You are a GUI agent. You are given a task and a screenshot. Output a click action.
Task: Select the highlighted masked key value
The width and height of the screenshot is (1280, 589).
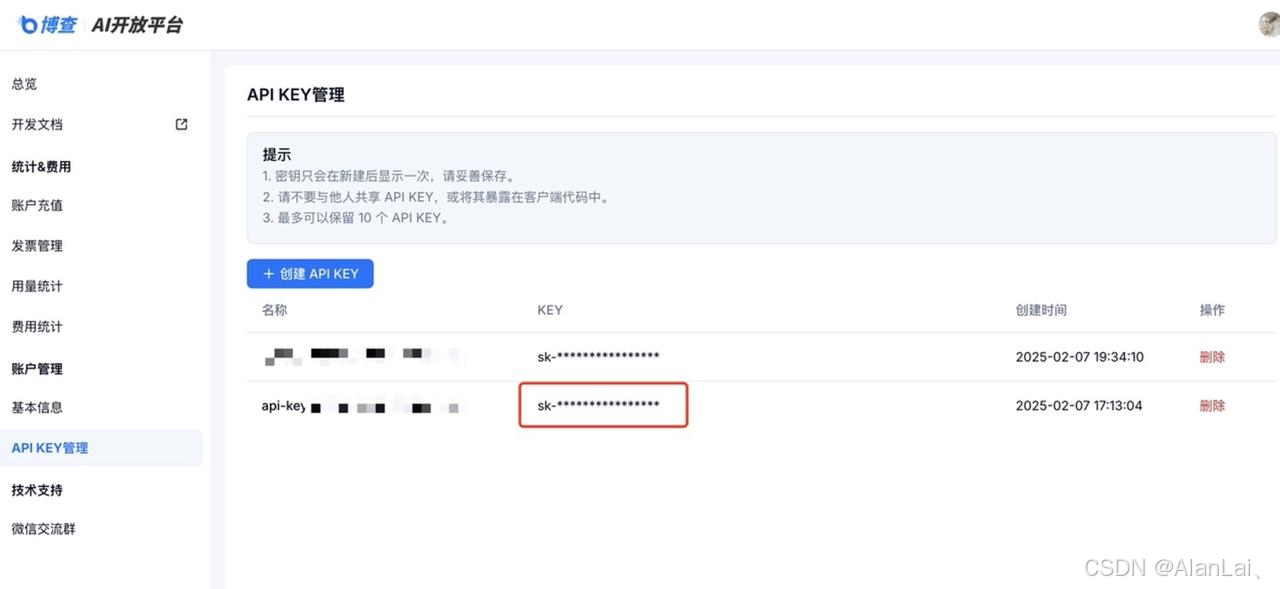603,405
